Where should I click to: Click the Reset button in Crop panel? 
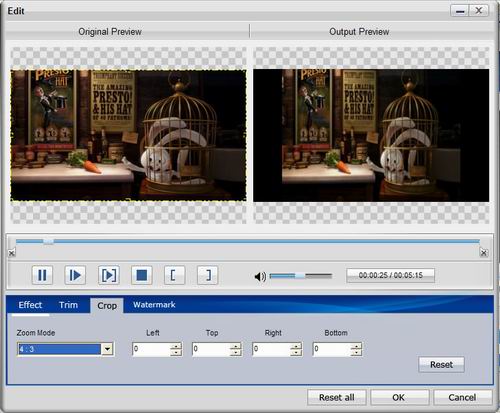click(x=441, y=364)
